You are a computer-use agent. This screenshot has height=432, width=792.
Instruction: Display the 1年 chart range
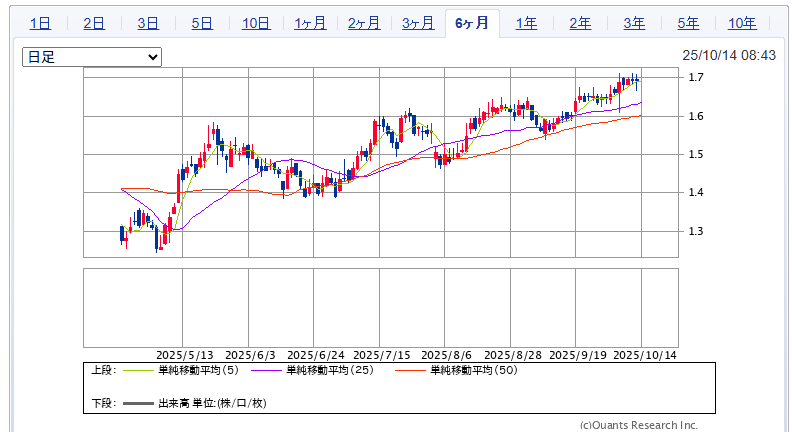[526, 23]
